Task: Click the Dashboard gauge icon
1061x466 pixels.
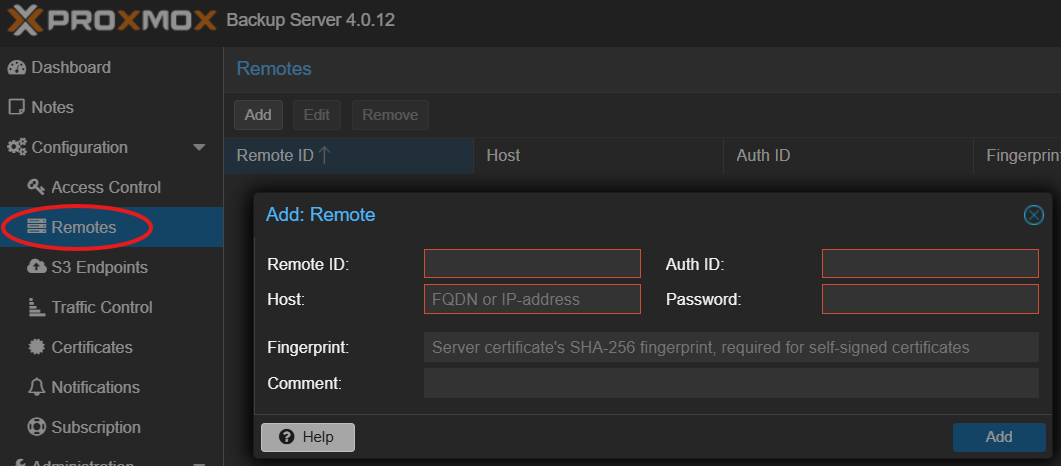Action: pos(17,68)
